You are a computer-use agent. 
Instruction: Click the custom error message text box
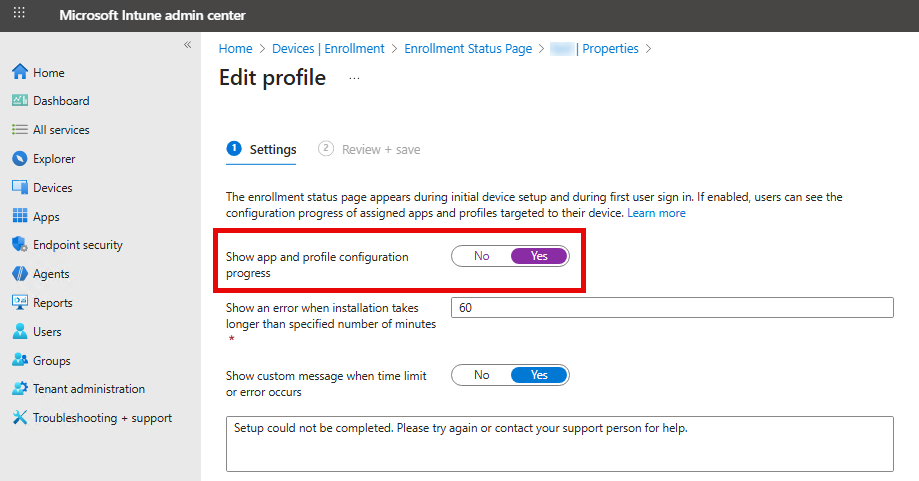click(560, 444)
